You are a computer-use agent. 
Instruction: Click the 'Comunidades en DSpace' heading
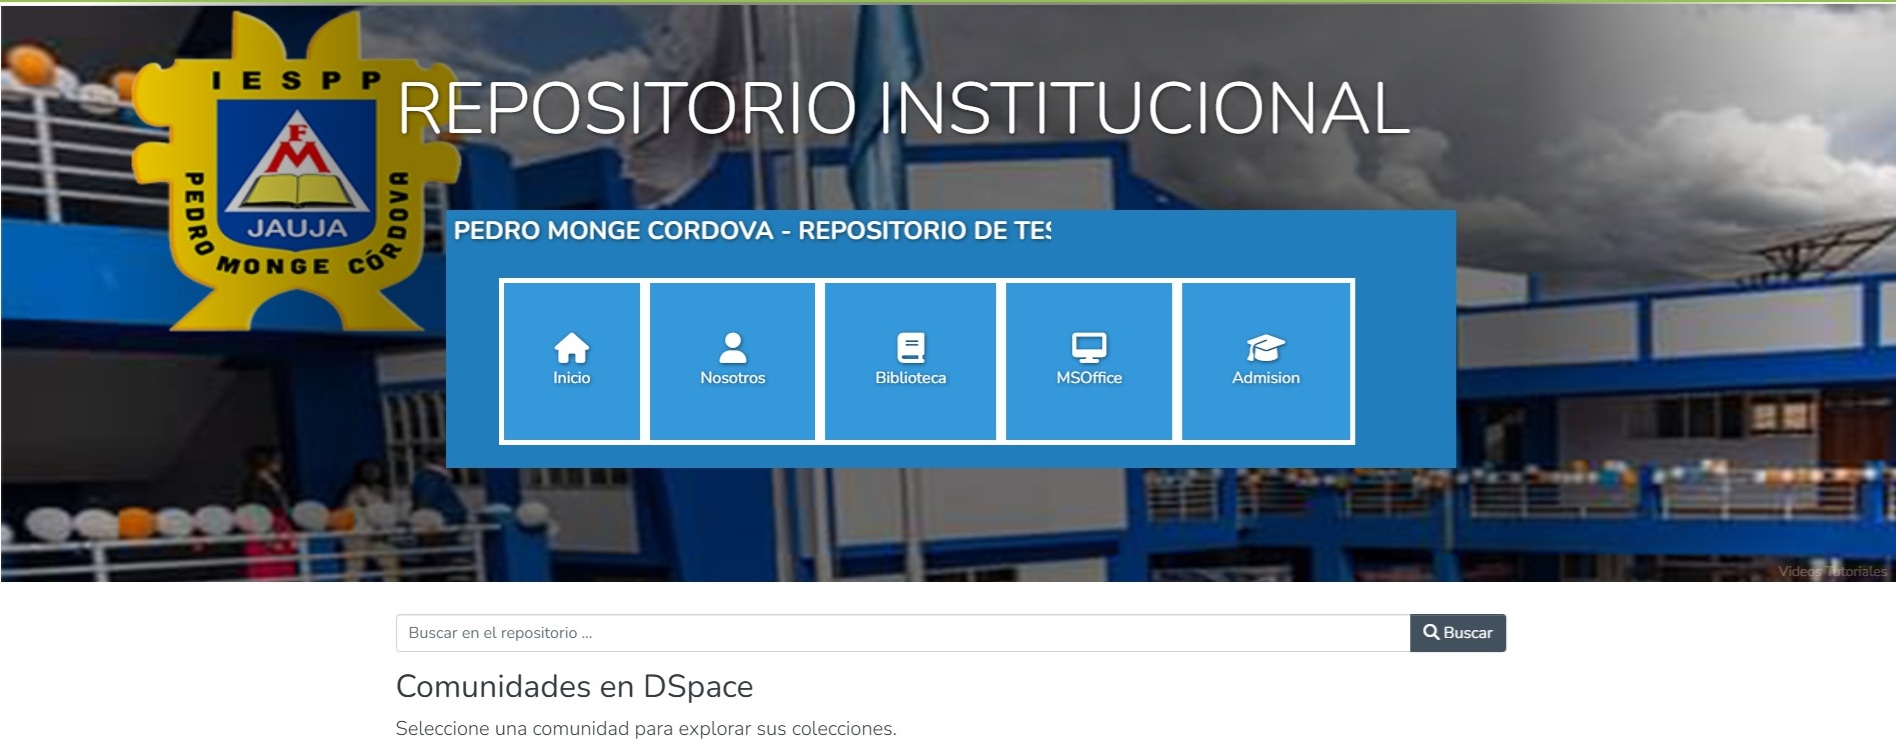pos(574,687)
